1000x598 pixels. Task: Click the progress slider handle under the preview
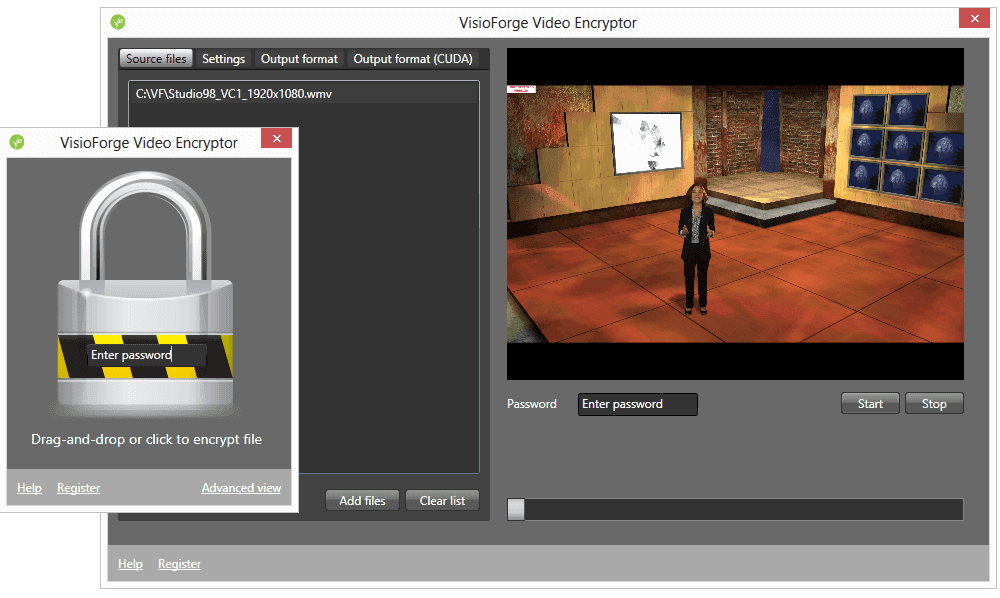(516, 509)
